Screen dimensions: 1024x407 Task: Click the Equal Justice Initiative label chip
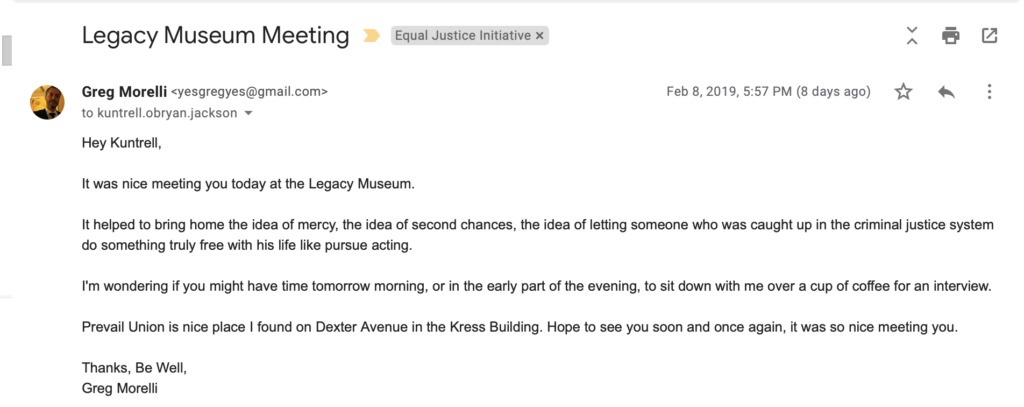[463, 36]
